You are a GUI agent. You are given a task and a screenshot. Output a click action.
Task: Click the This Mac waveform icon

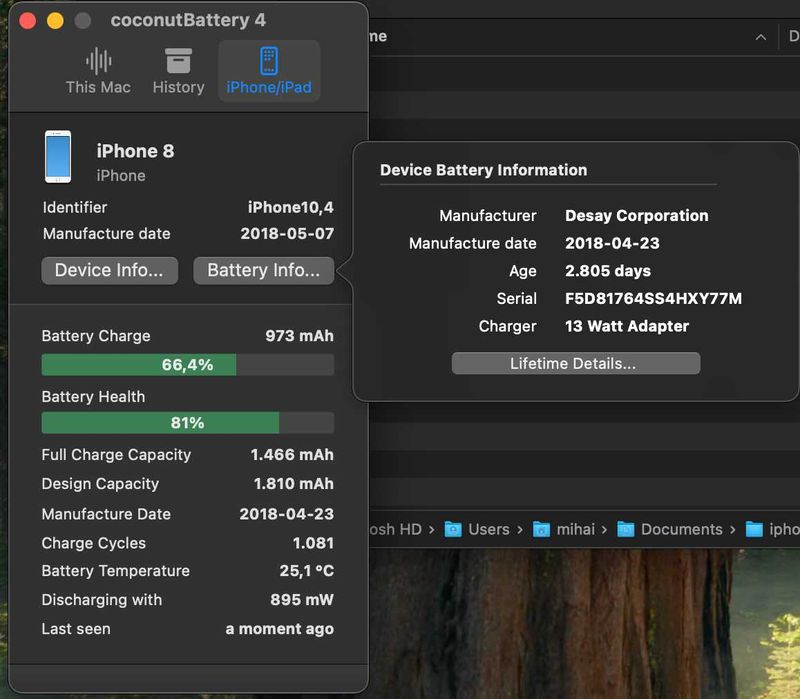(98, 61)
